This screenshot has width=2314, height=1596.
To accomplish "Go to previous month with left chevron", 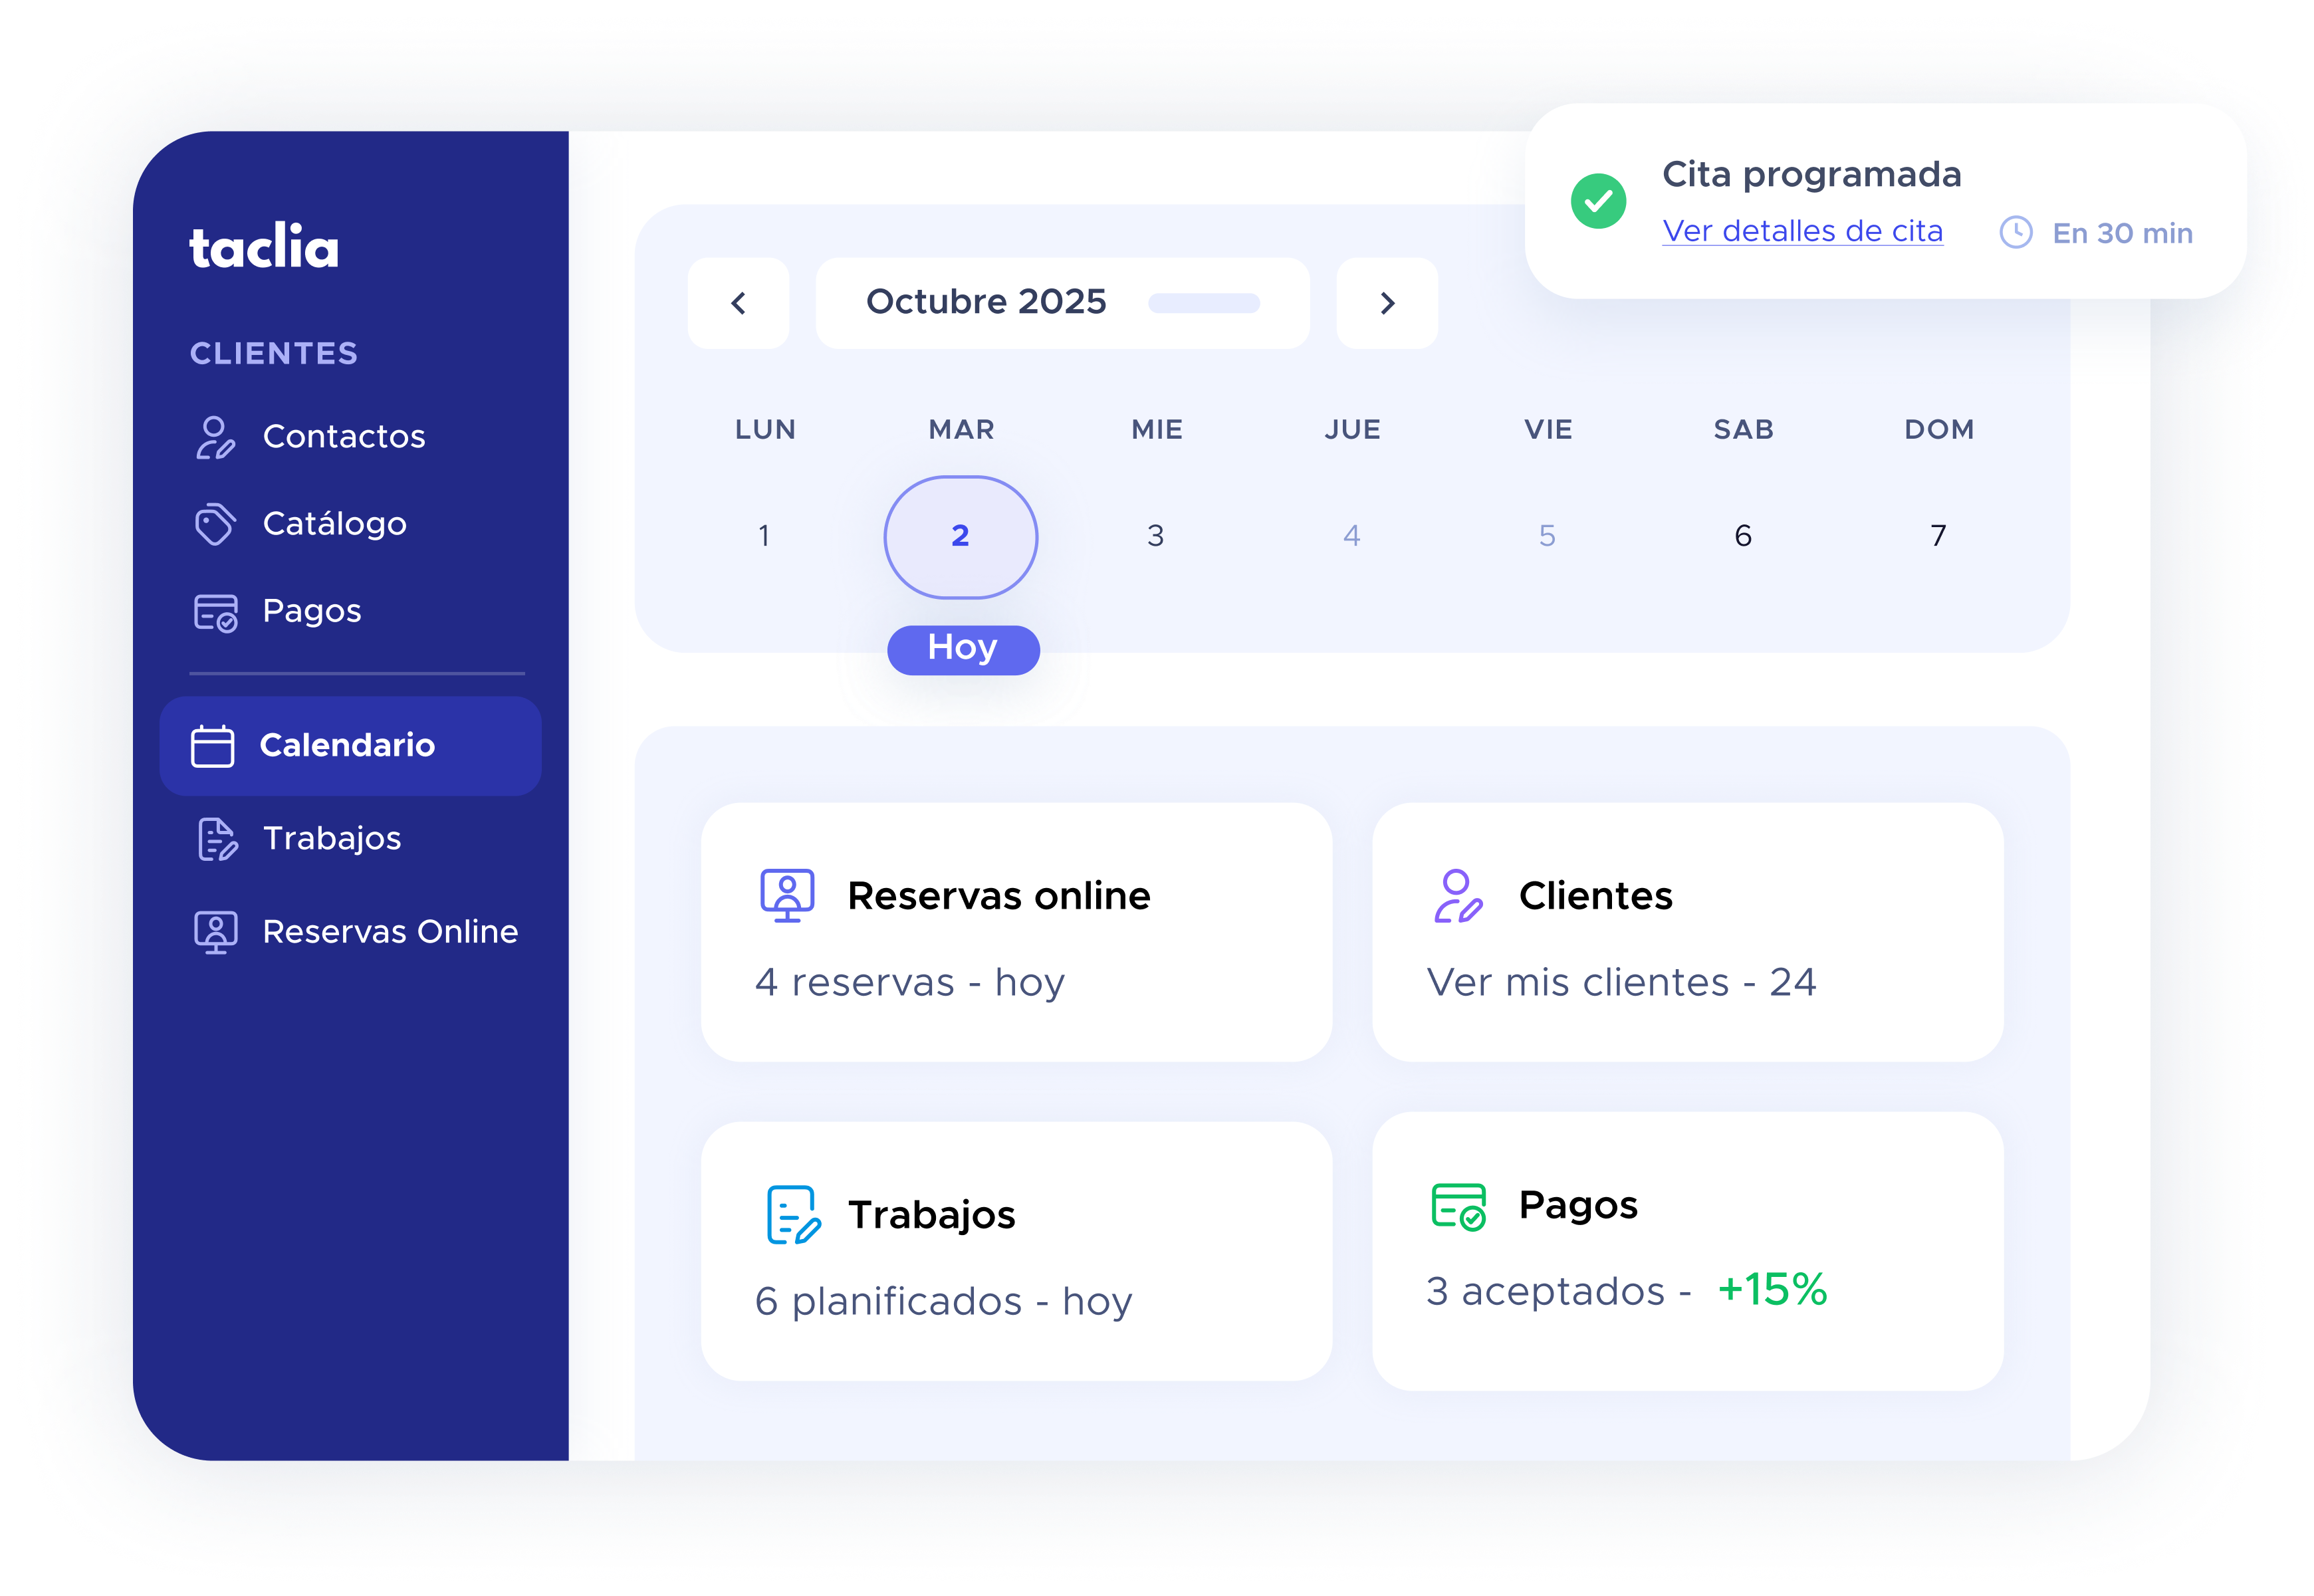I will tap(738, 303).
